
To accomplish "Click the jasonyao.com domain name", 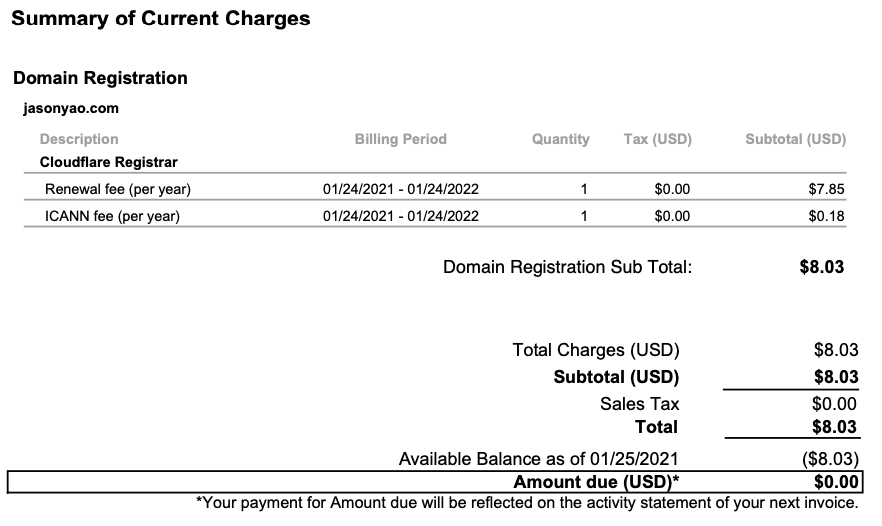I will tap(71, 108).
